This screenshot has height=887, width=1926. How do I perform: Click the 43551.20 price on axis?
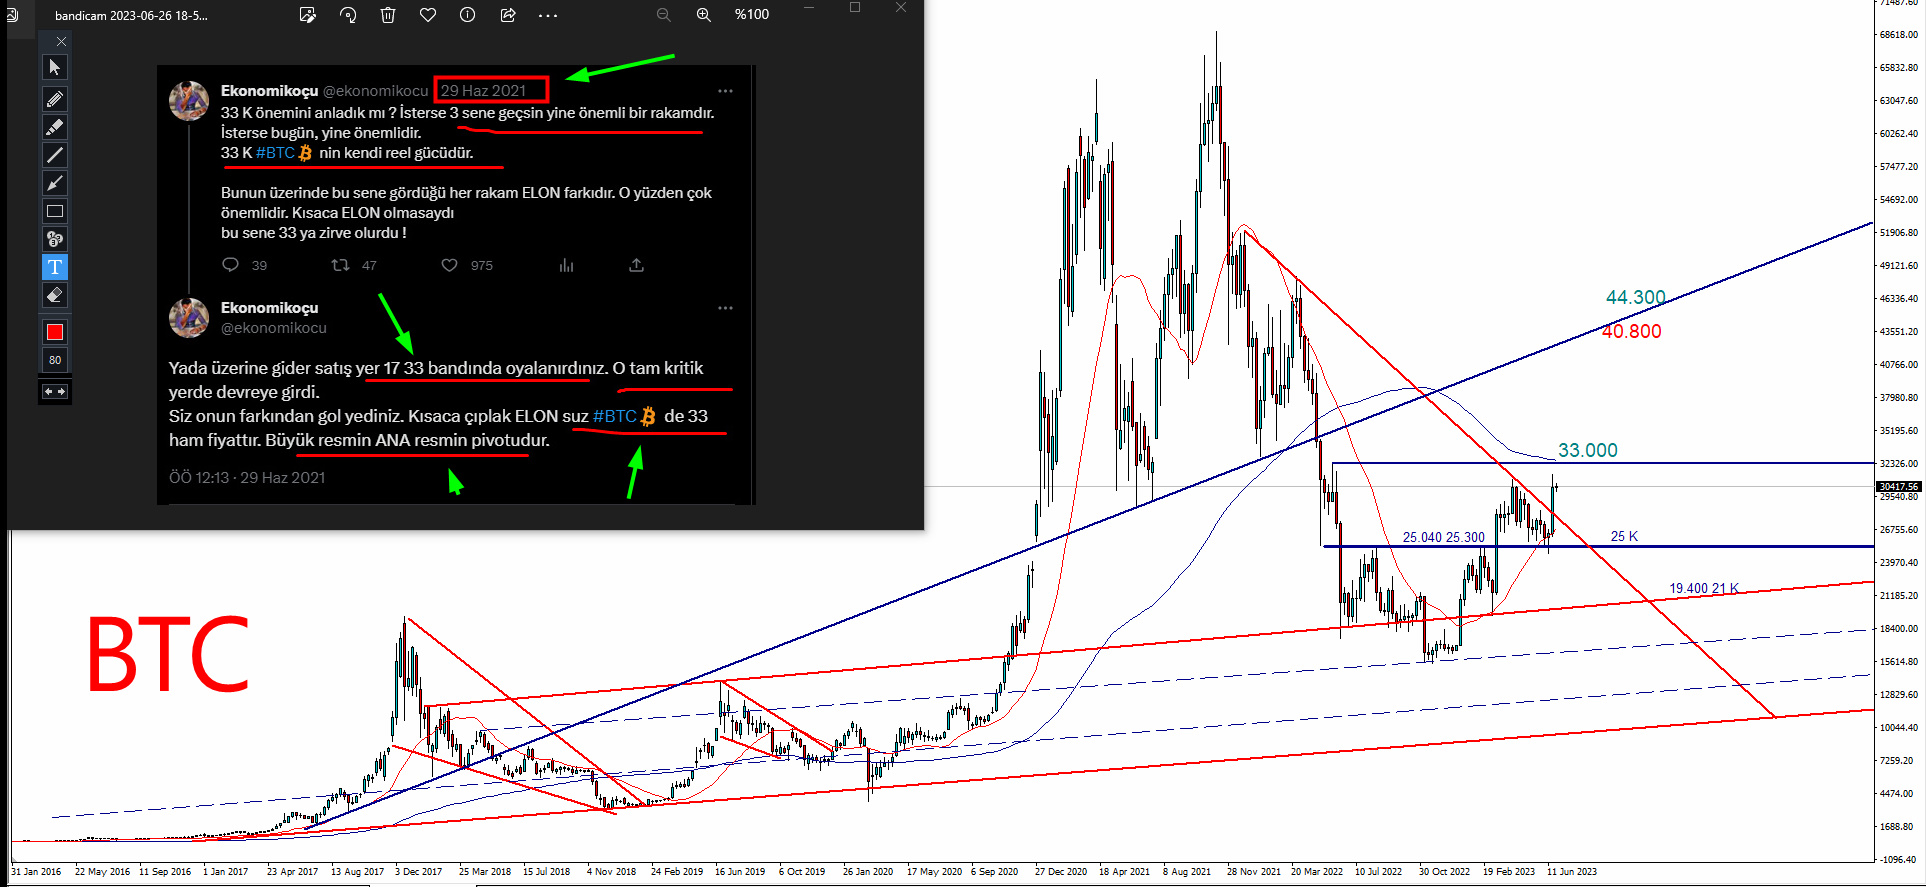[1899, 332]
